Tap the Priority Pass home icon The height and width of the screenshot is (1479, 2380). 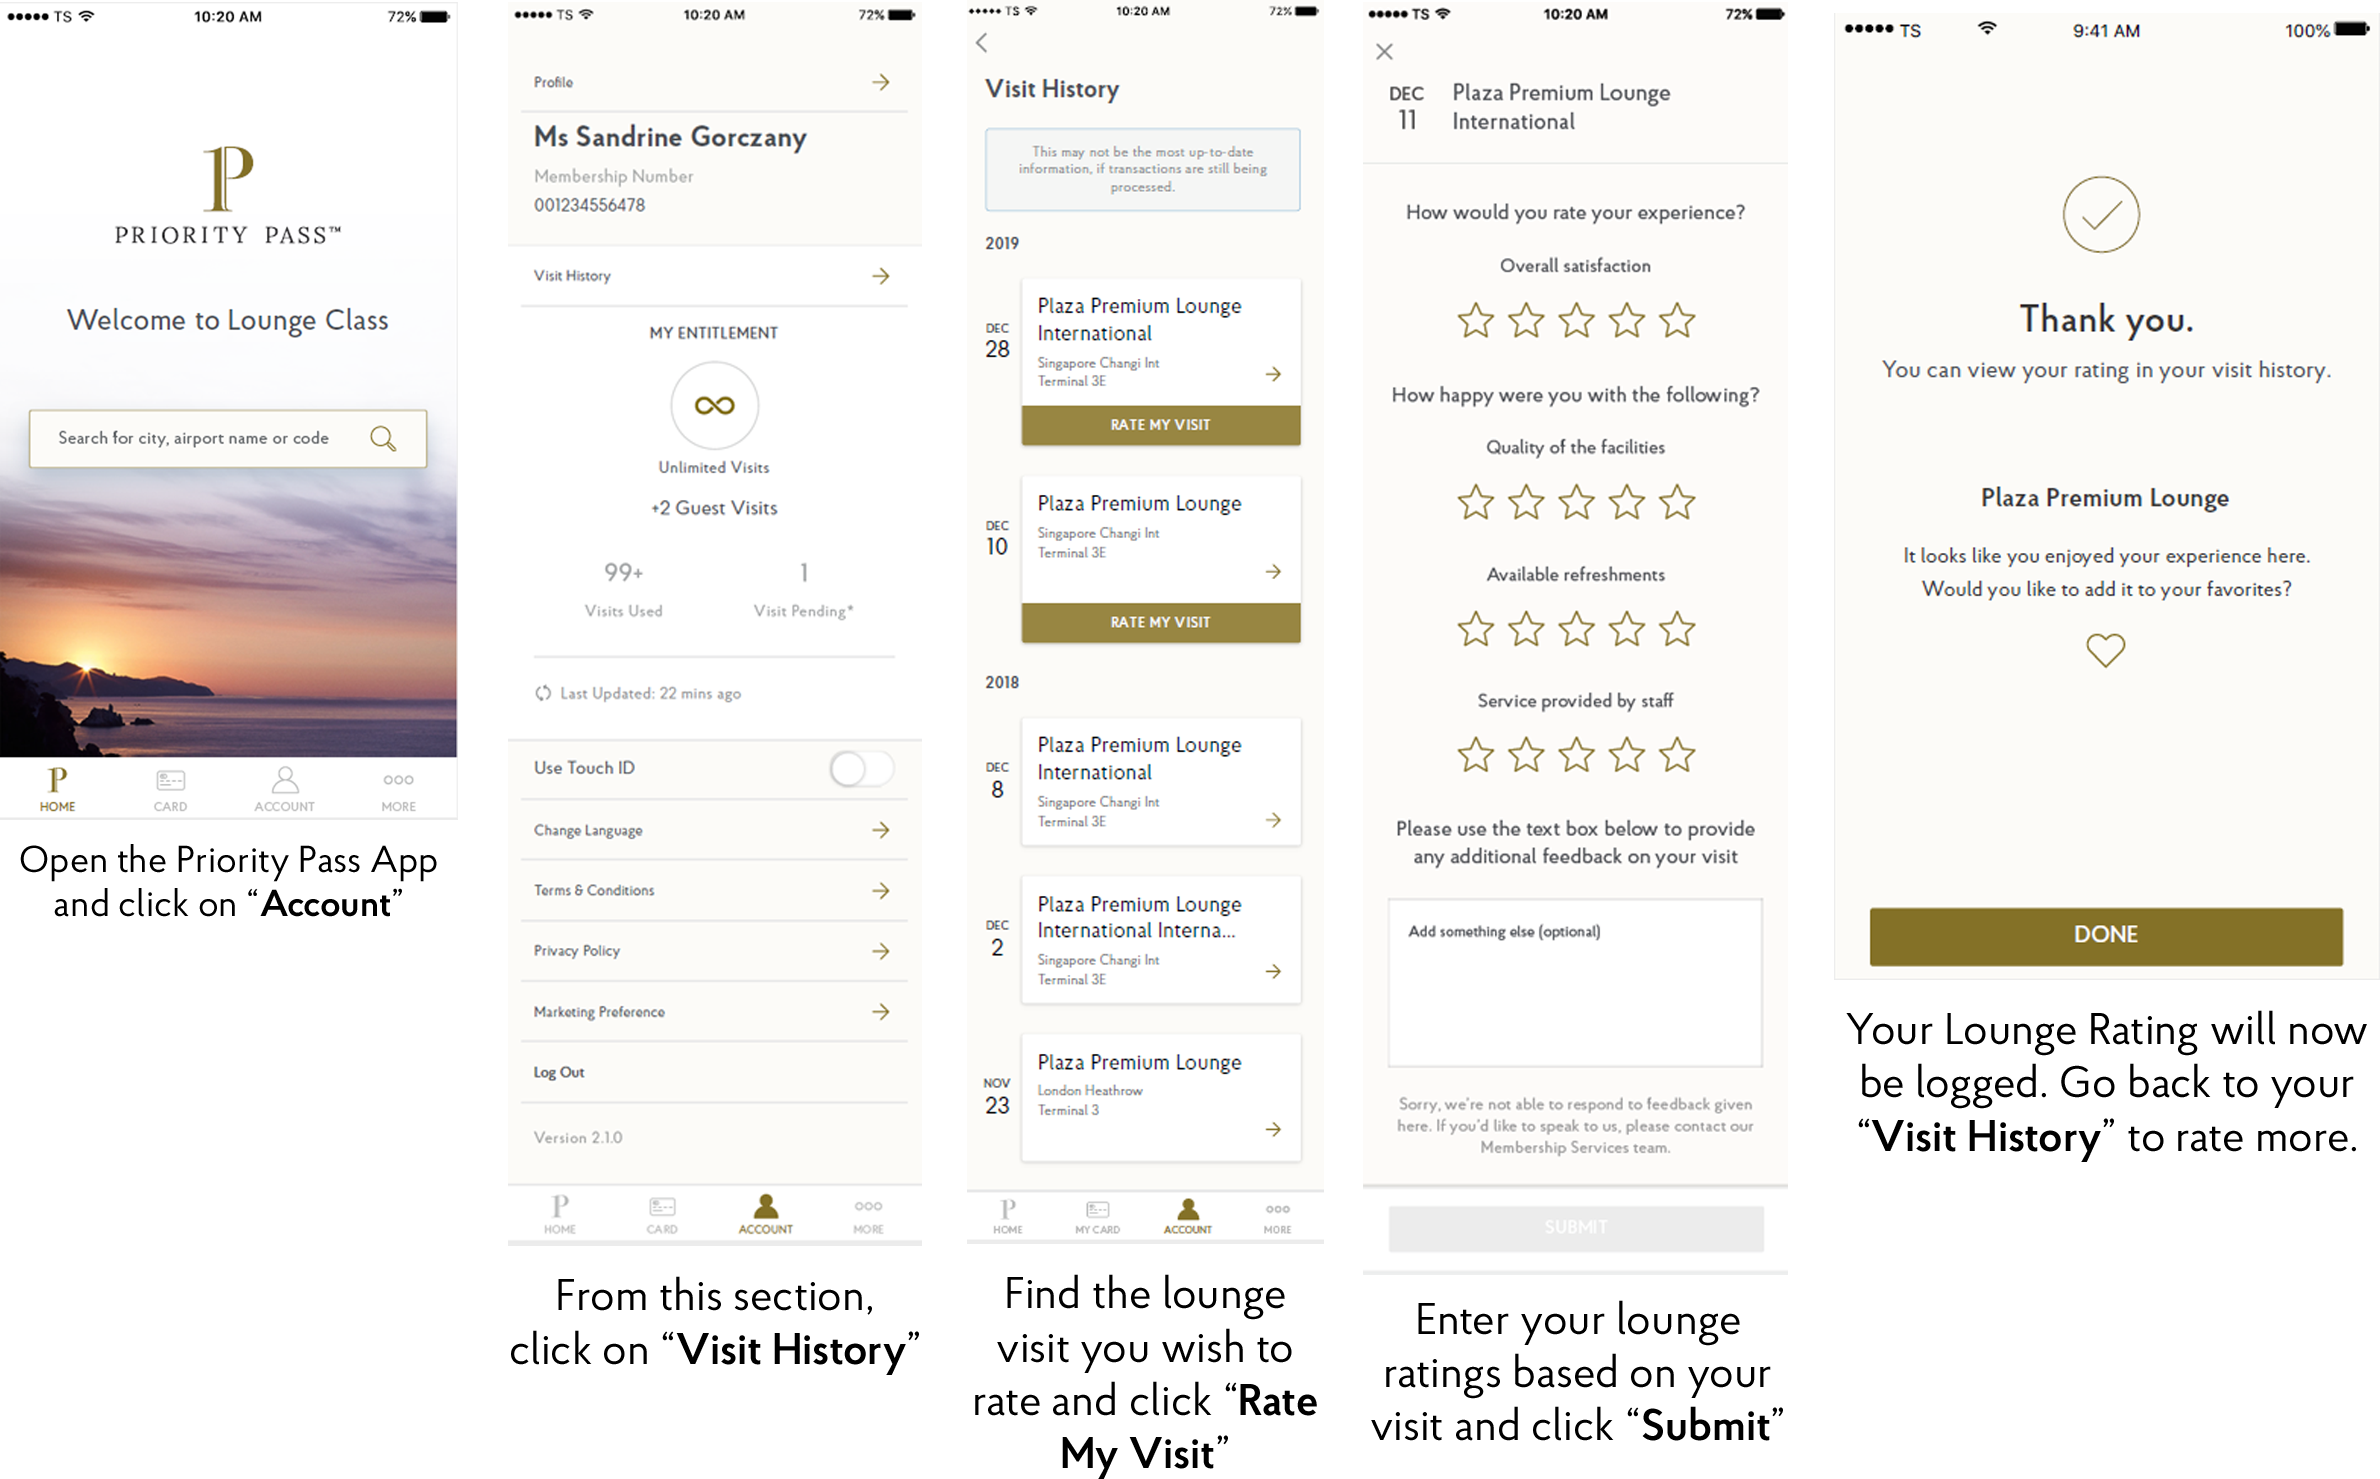click(58, 780)
